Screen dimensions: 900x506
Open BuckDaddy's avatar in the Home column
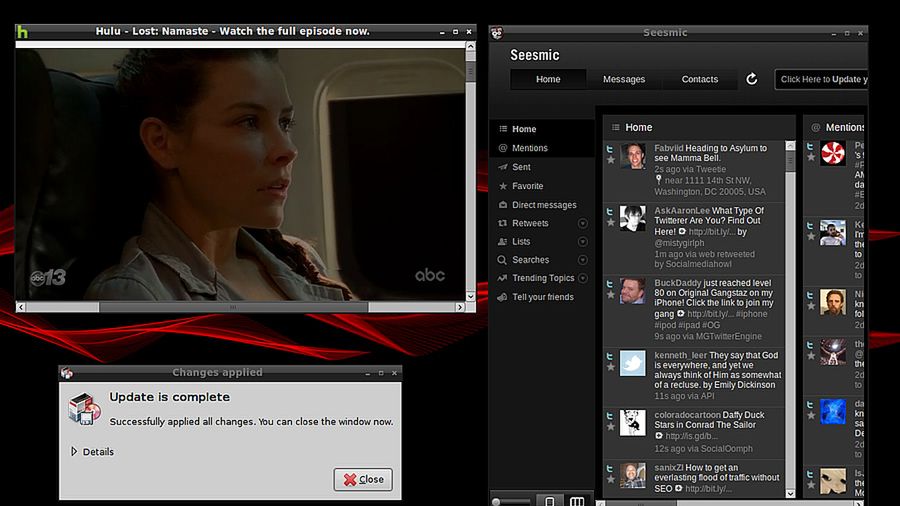pos(633,291)
